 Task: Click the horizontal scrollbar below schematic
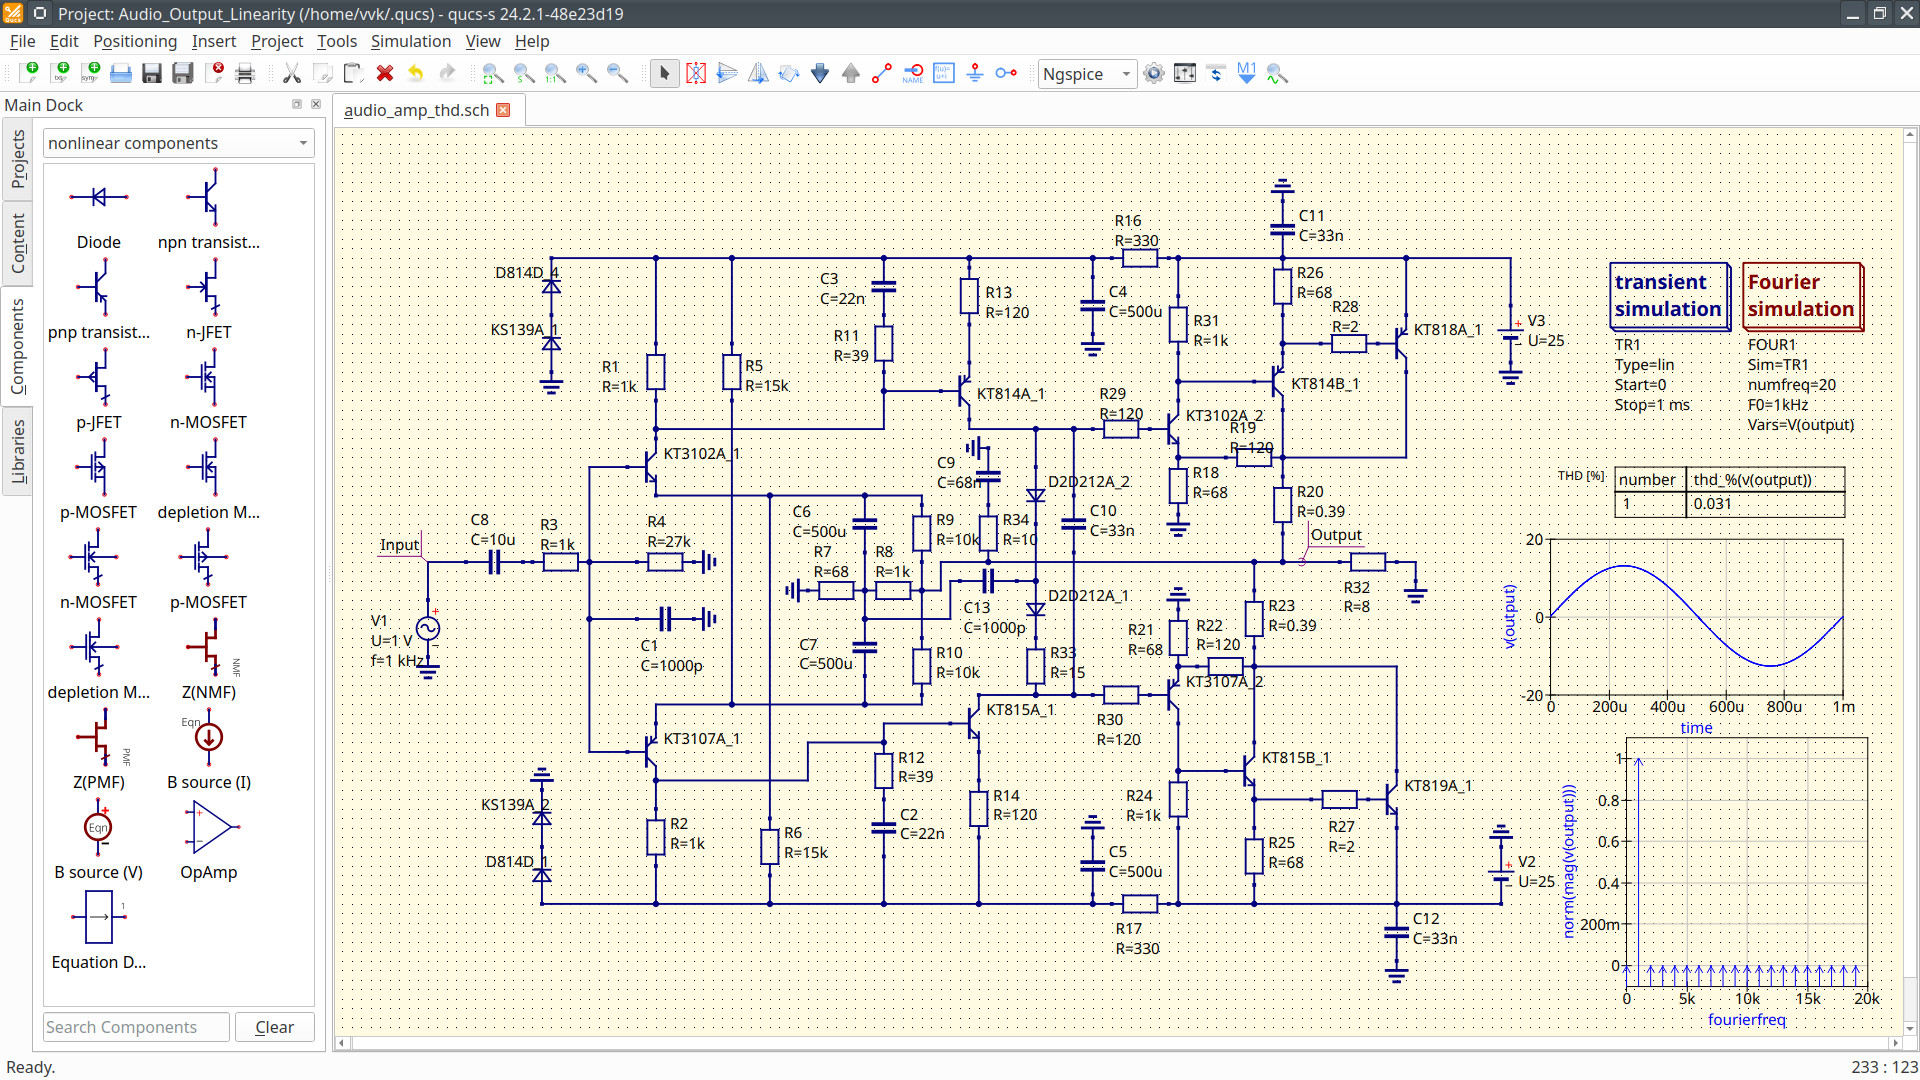[x=1120, y=1043]
